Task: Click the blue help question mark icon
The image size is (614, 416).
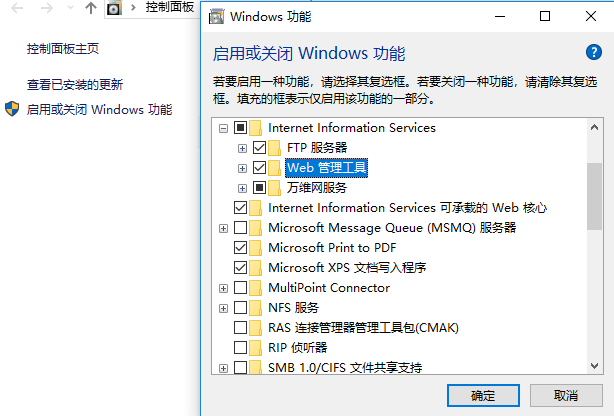Action: 594,52
